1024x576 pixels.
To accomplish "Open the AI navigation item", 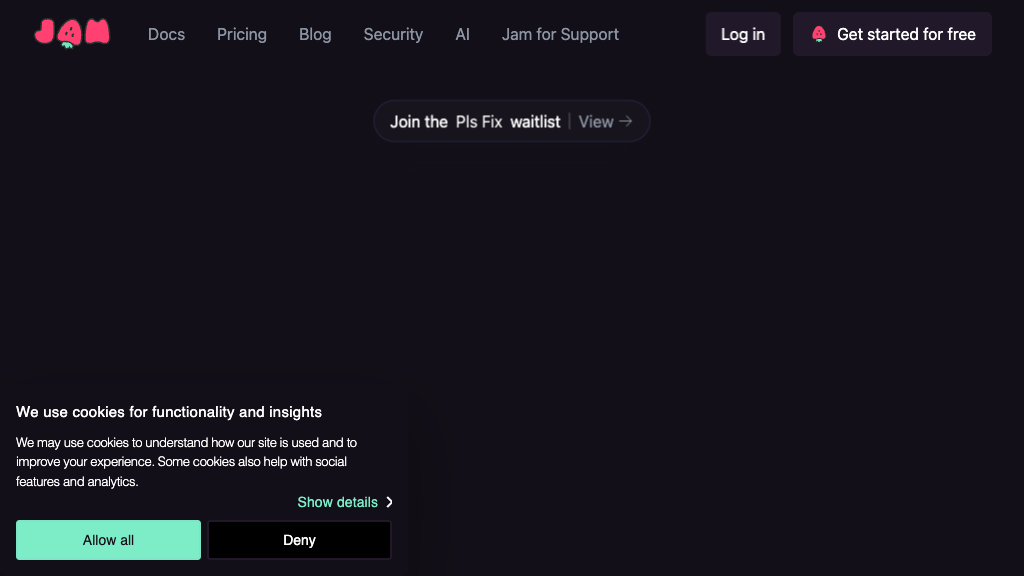I will pos(462,34).
